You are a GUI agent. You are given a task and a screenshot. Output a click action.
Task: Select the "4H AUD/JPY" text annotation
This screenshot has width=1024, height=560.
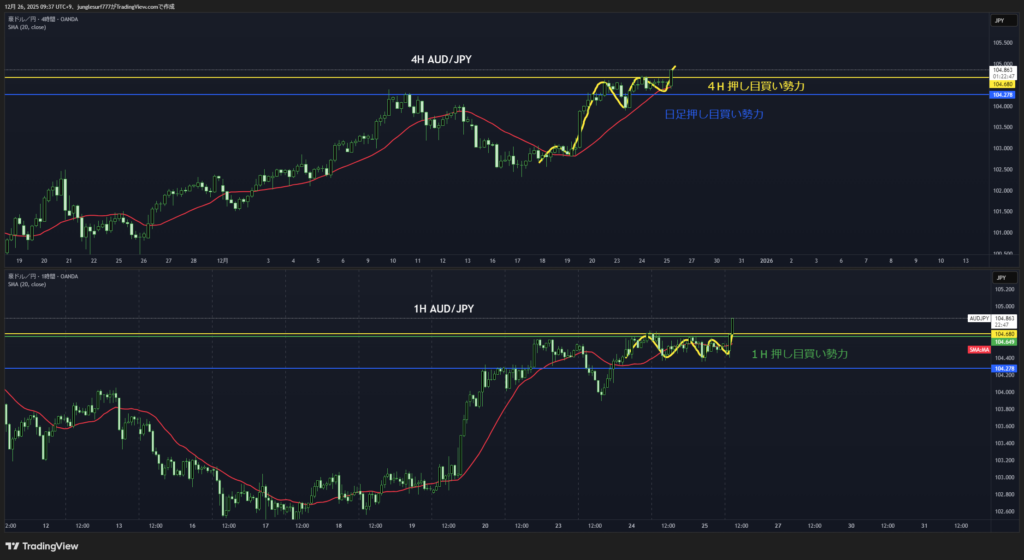pos(440,60)
